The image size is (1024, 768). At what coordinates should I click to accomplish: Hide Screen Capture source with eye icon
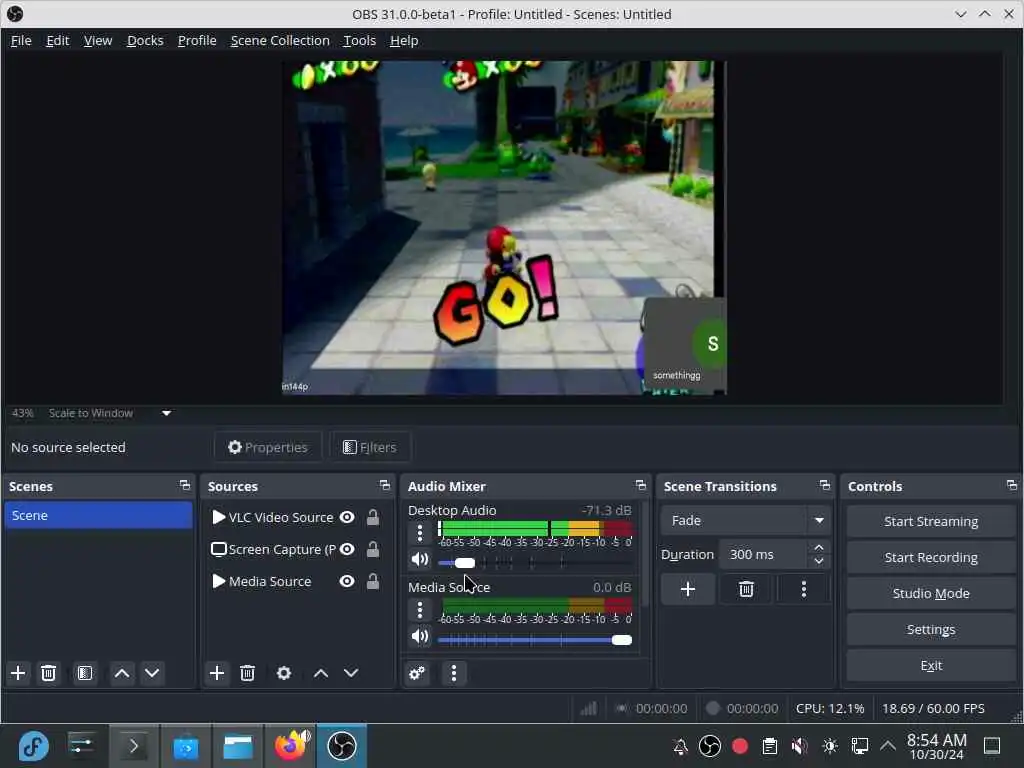coord(347,549)
